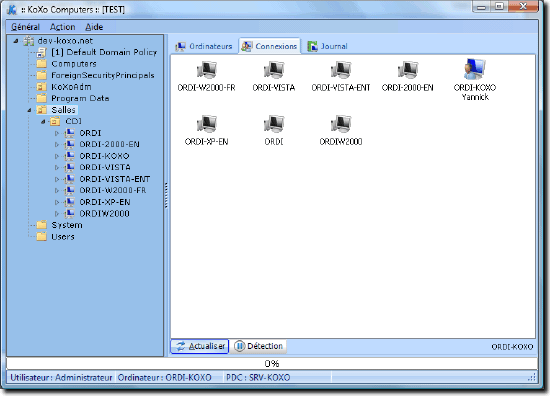The height and width of the screenshot is (396, 550).
Task: Click the KoXo application icon in title bar
Action: coord(12,9)
